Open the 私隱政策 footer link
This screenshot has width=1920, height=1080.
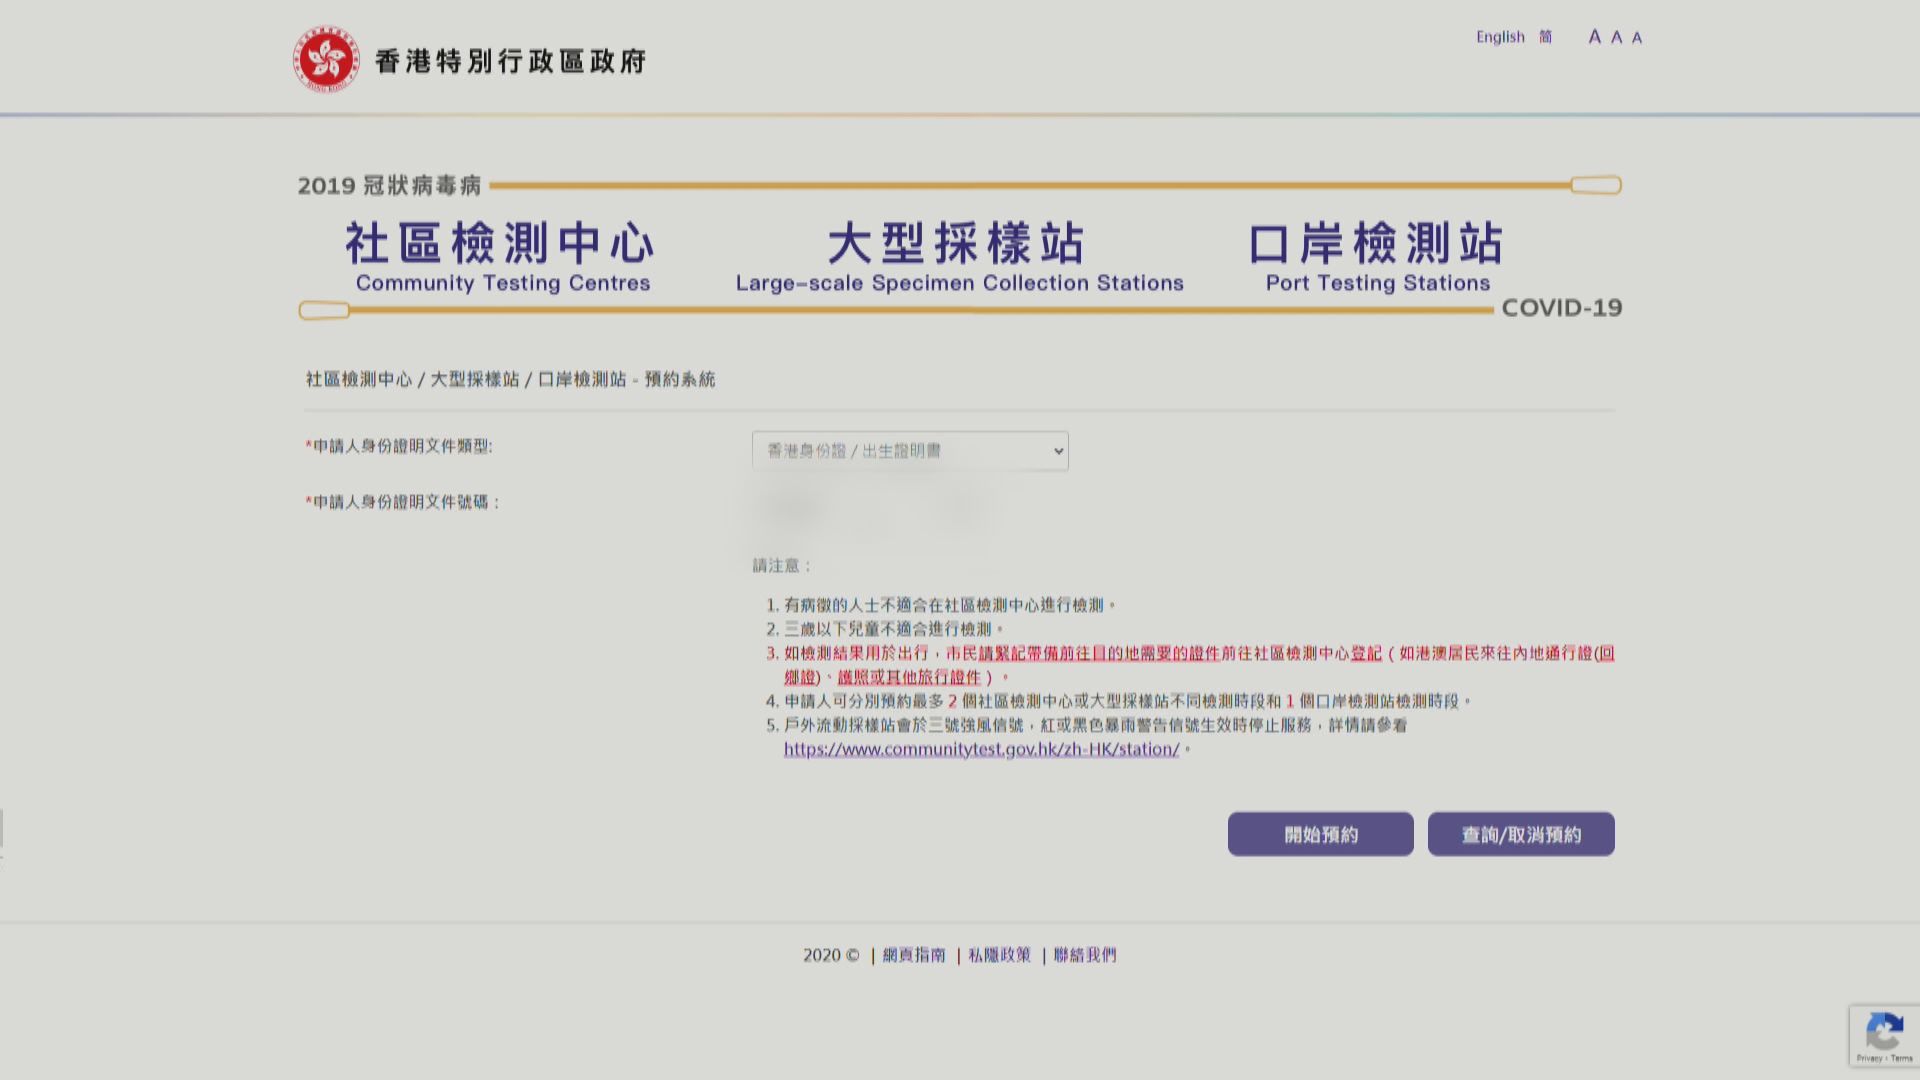[999, 955]
